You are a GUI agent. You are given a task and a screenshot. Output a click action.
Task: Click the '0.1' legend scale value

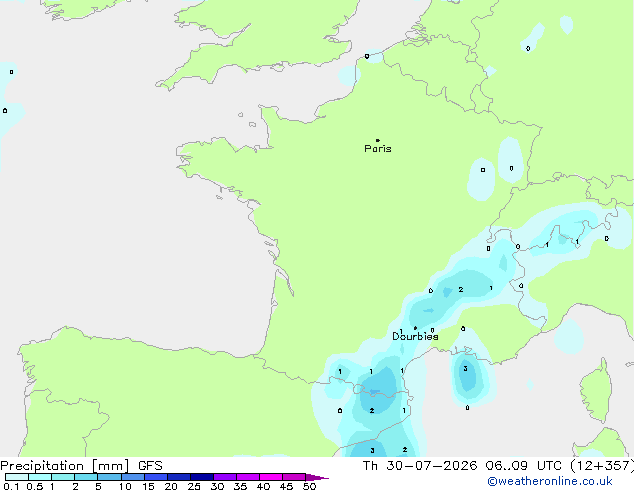click(x=11, y=486)
